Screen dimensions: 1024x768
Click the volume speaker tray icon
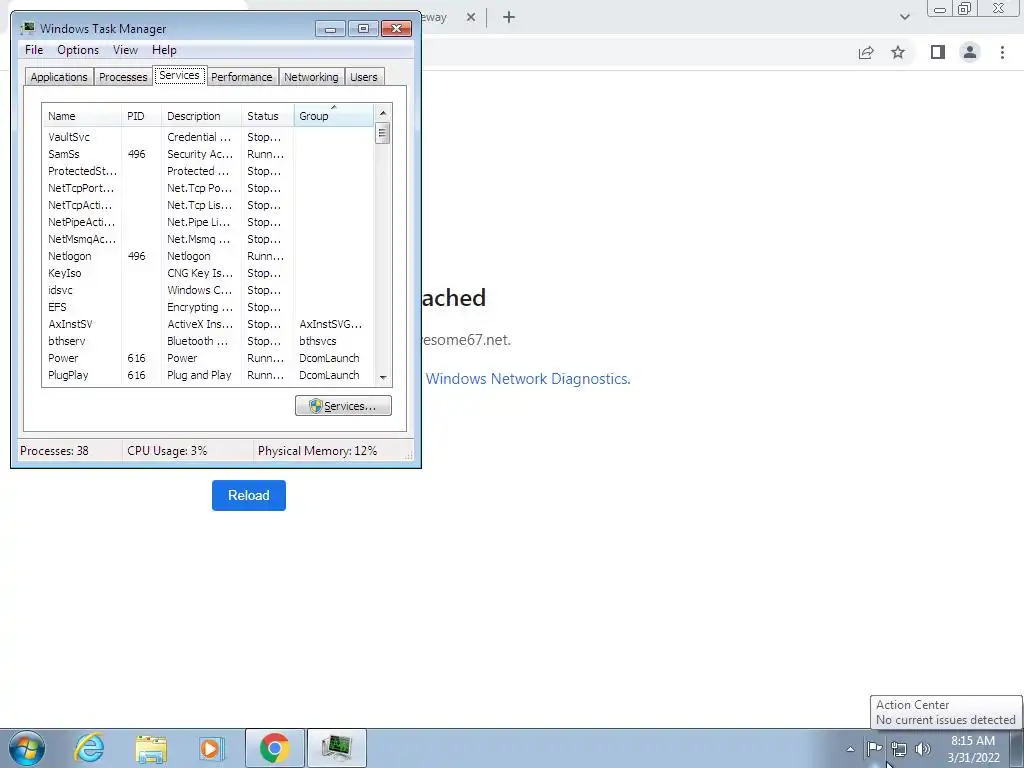923,749
